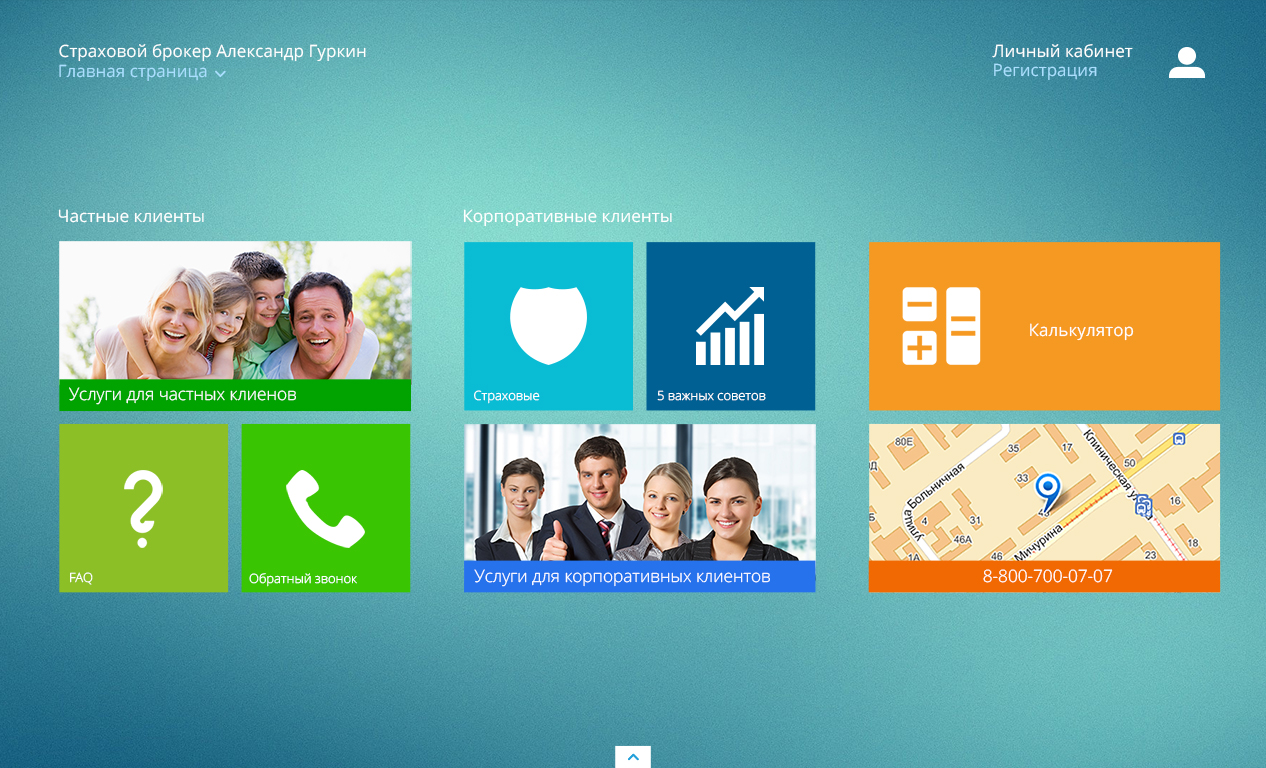Open Личный кабинет account section
1266x768 pixels.
pyautogui.click(x=1062, y=51)
